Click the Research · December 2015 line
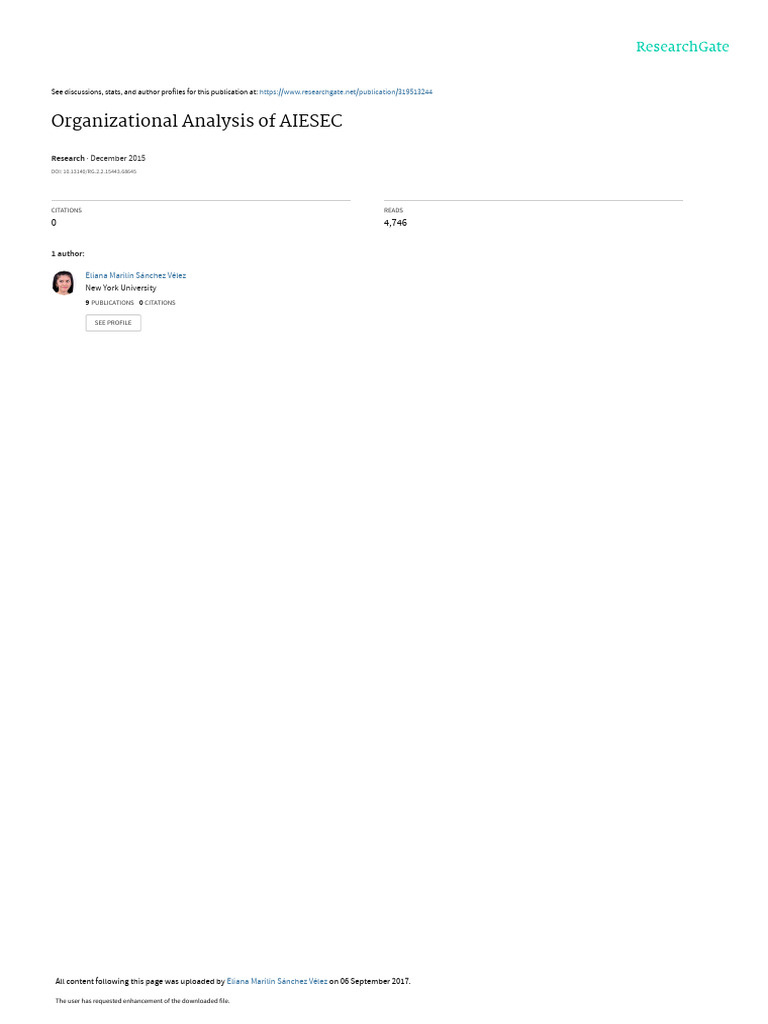The width and height of the screenshot is (768, 1024). pyautogui.click(x=98, y=158)
